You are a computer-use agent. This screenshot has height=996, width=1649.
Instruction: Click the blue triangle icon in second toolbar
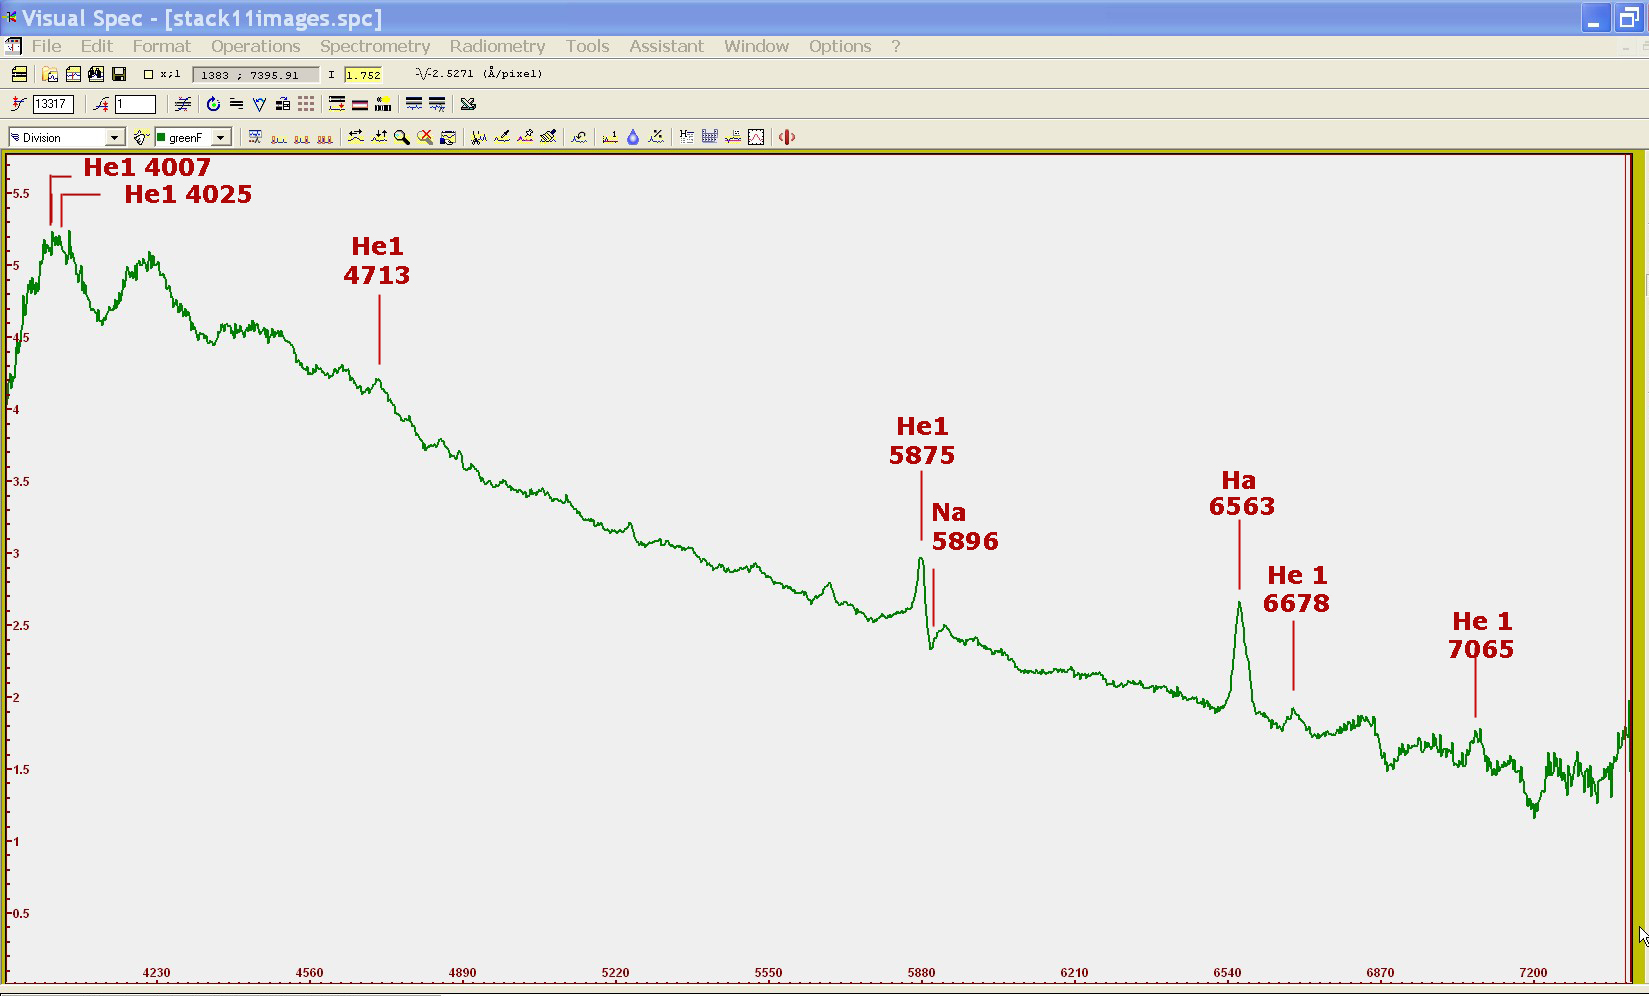coord(259,104)
